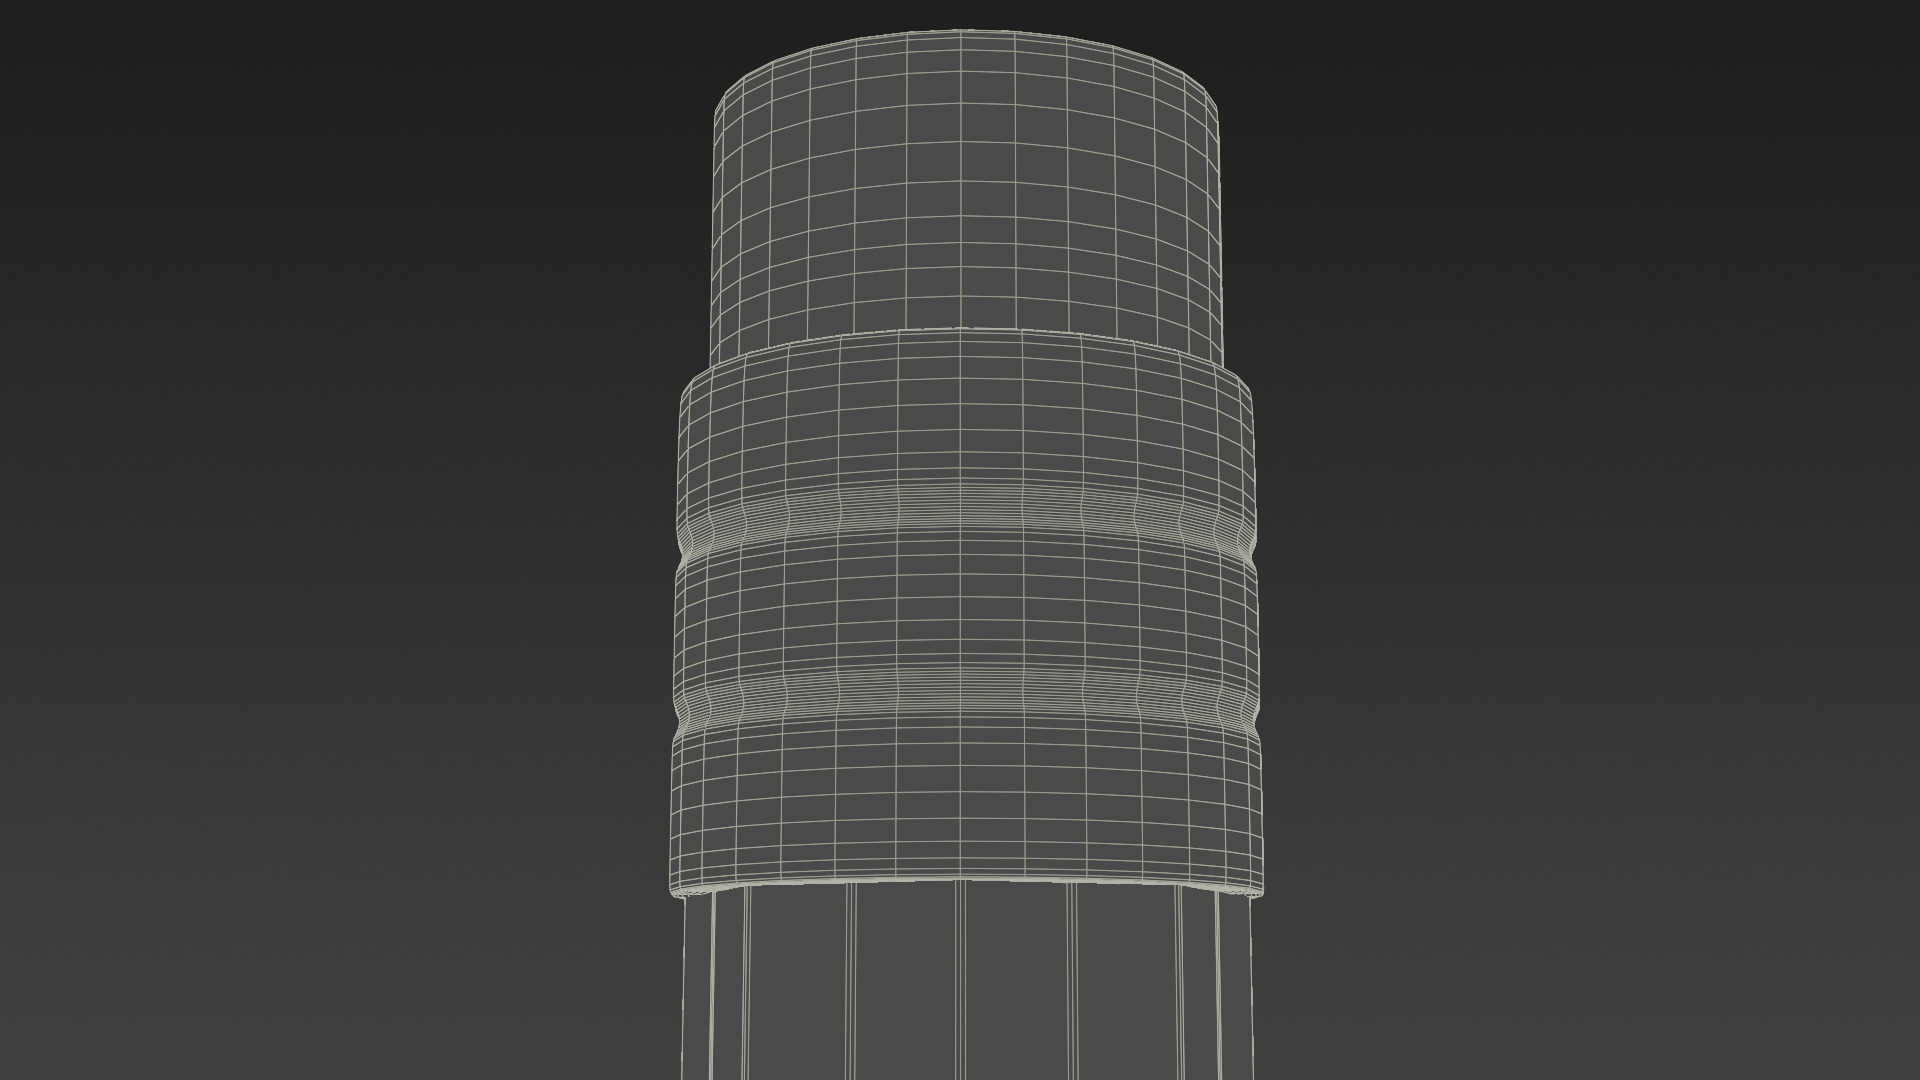Select the narrow stem below the collar
The width and height of the screenshot is (1920, 1080).
point(965,982)
